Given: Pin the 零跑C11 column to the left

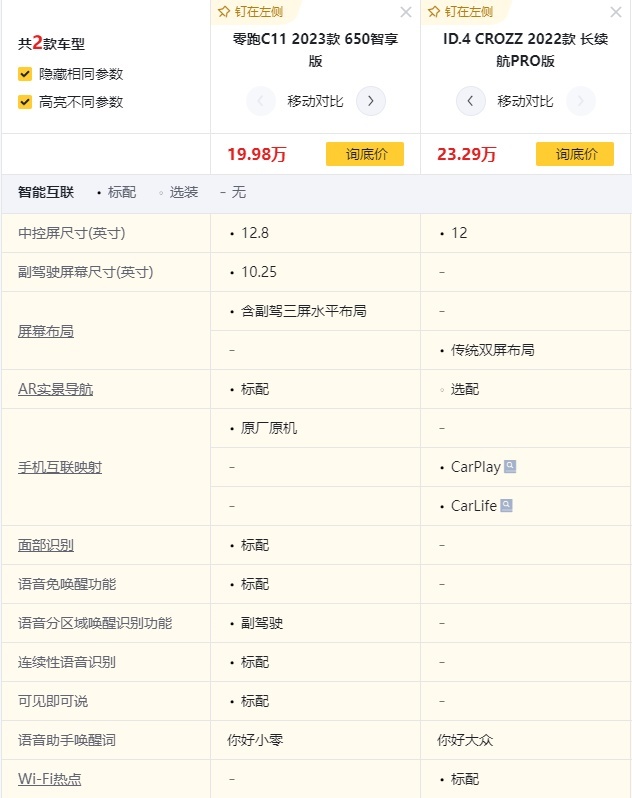Looking at the screenshot, I should 250,12.
